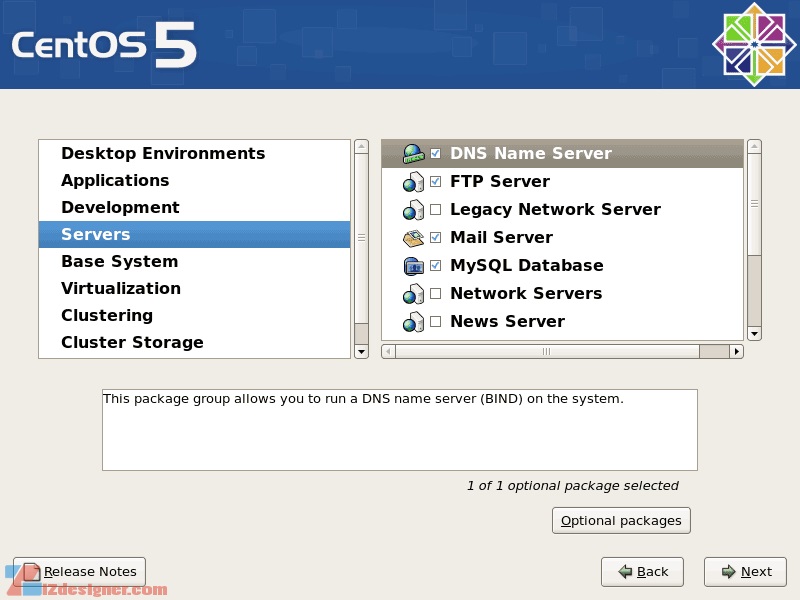Click the CentOS logo emblem
The height and width of the screenshot is (600, 800).
754,44
